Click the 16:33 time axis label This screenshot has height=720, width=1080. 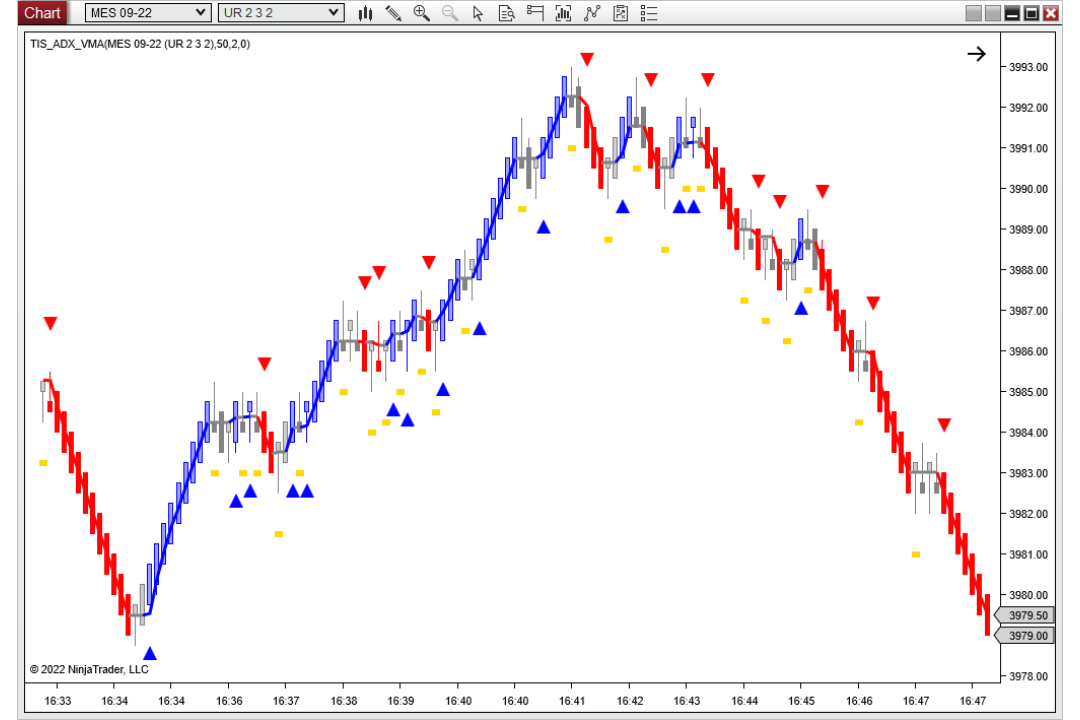(57, 701)
